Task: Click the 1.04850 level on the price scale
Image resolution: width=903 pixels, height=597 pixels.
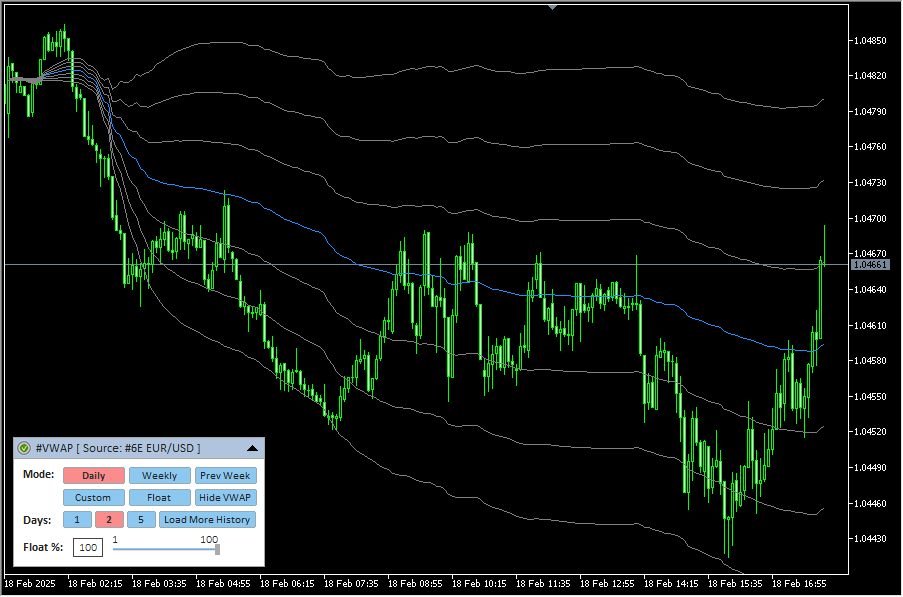Action: click(x=870, y=41)
